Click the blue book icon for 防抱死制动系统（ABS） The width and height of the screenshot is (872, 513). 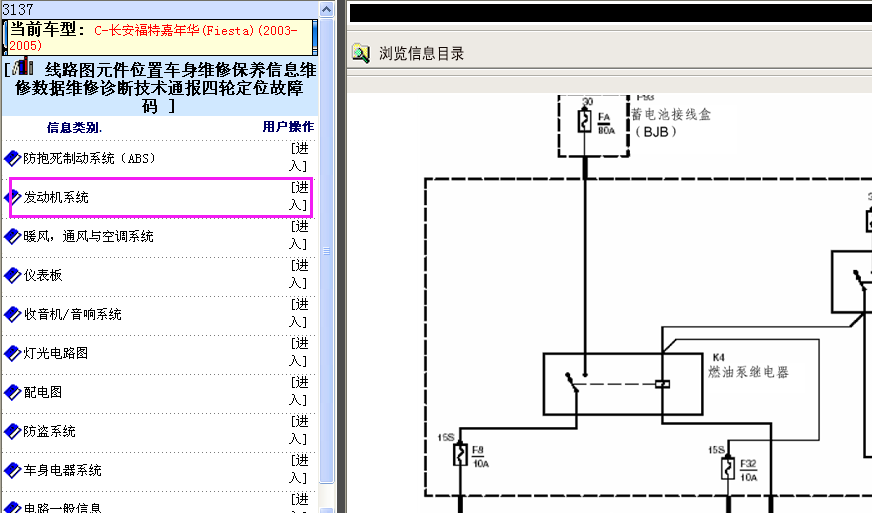[x=12, y=159]
